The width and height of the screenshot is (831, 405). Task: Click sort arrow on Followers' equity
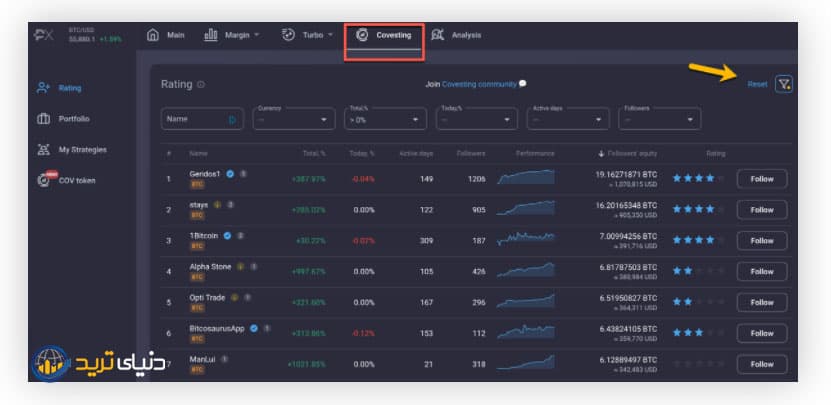[601, 153]
